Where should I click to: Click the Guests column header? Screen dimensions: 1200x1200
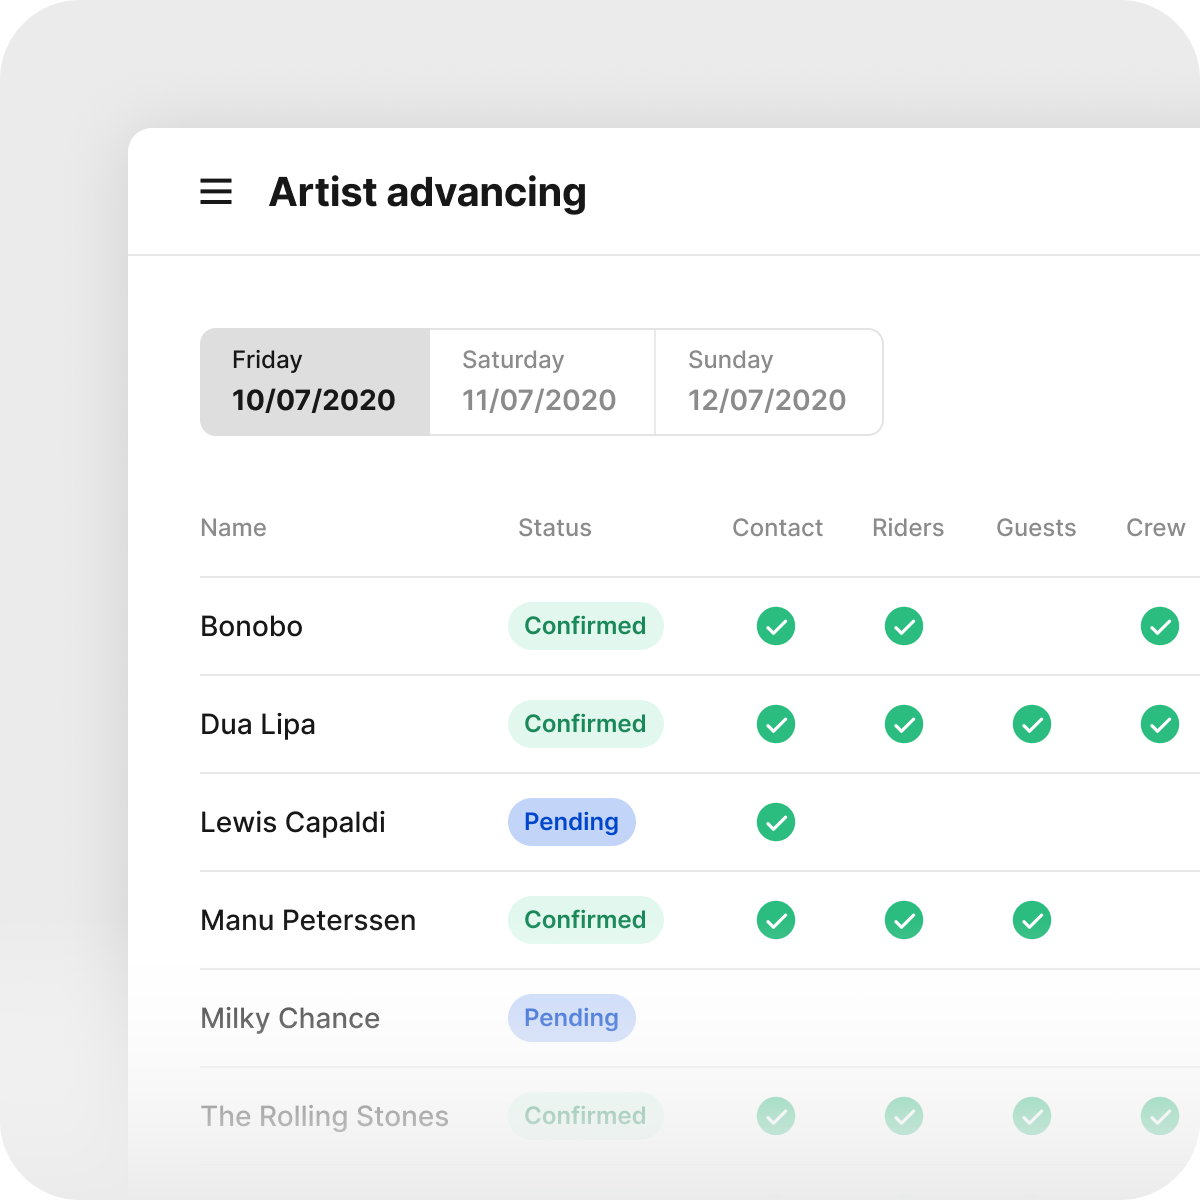1036,528
